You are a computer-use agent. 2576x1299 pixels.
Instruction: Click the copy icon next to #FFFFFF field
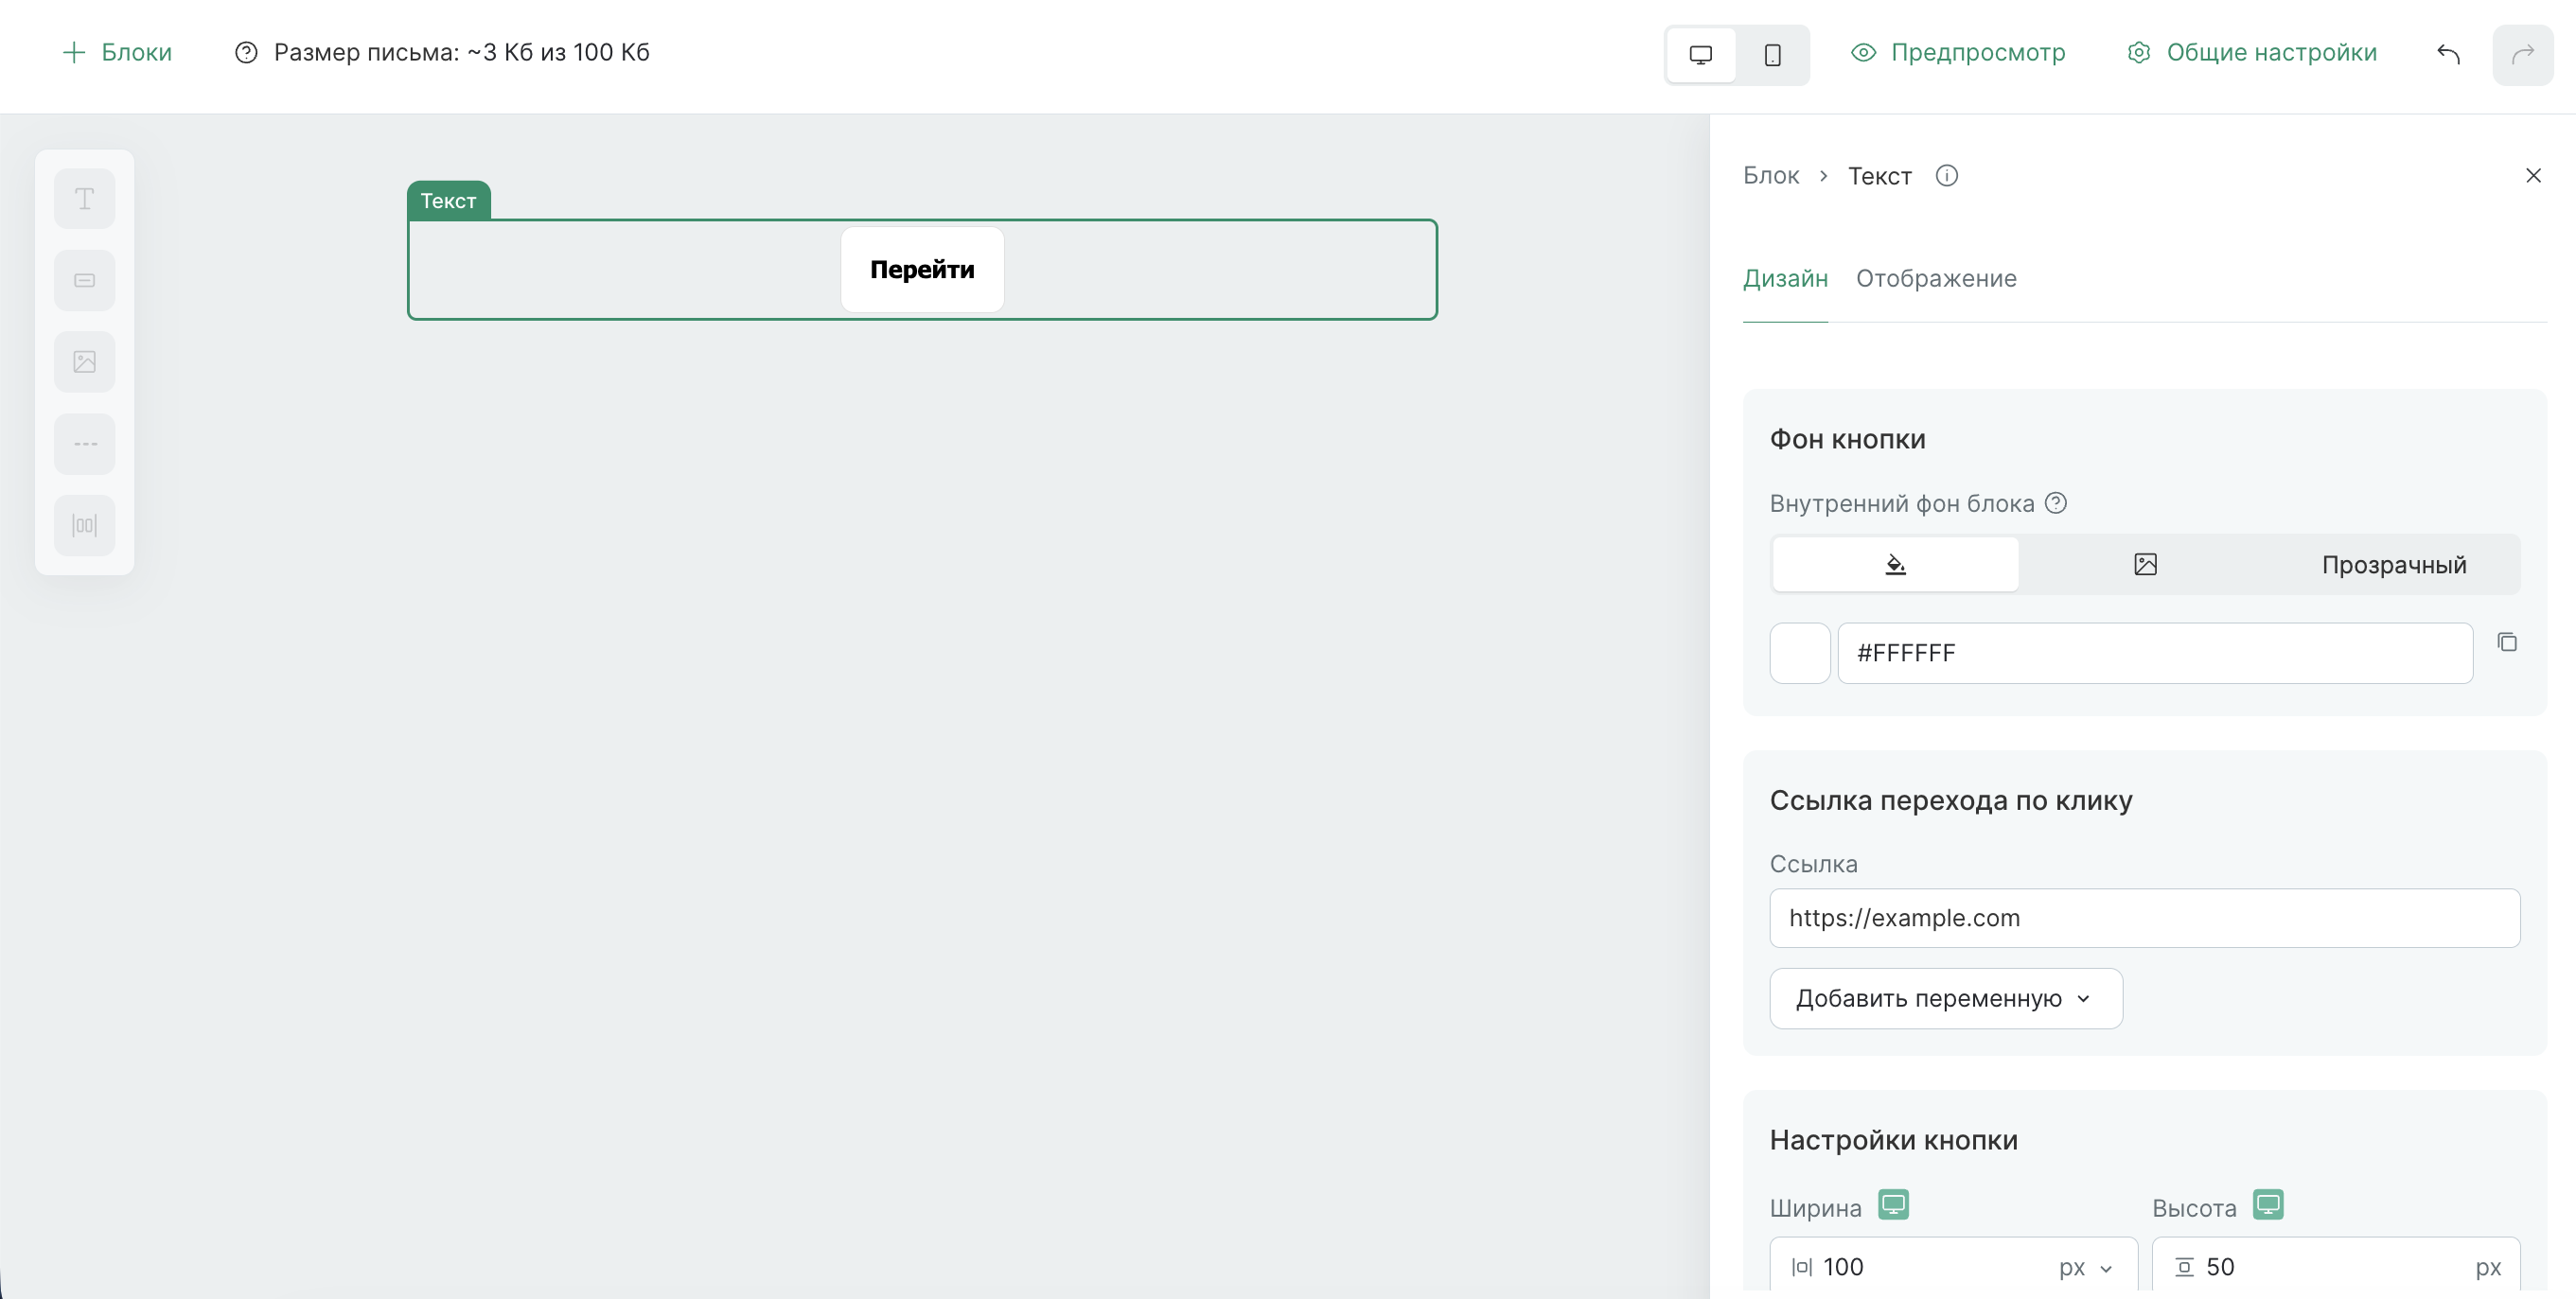(x=2508, y=641)
